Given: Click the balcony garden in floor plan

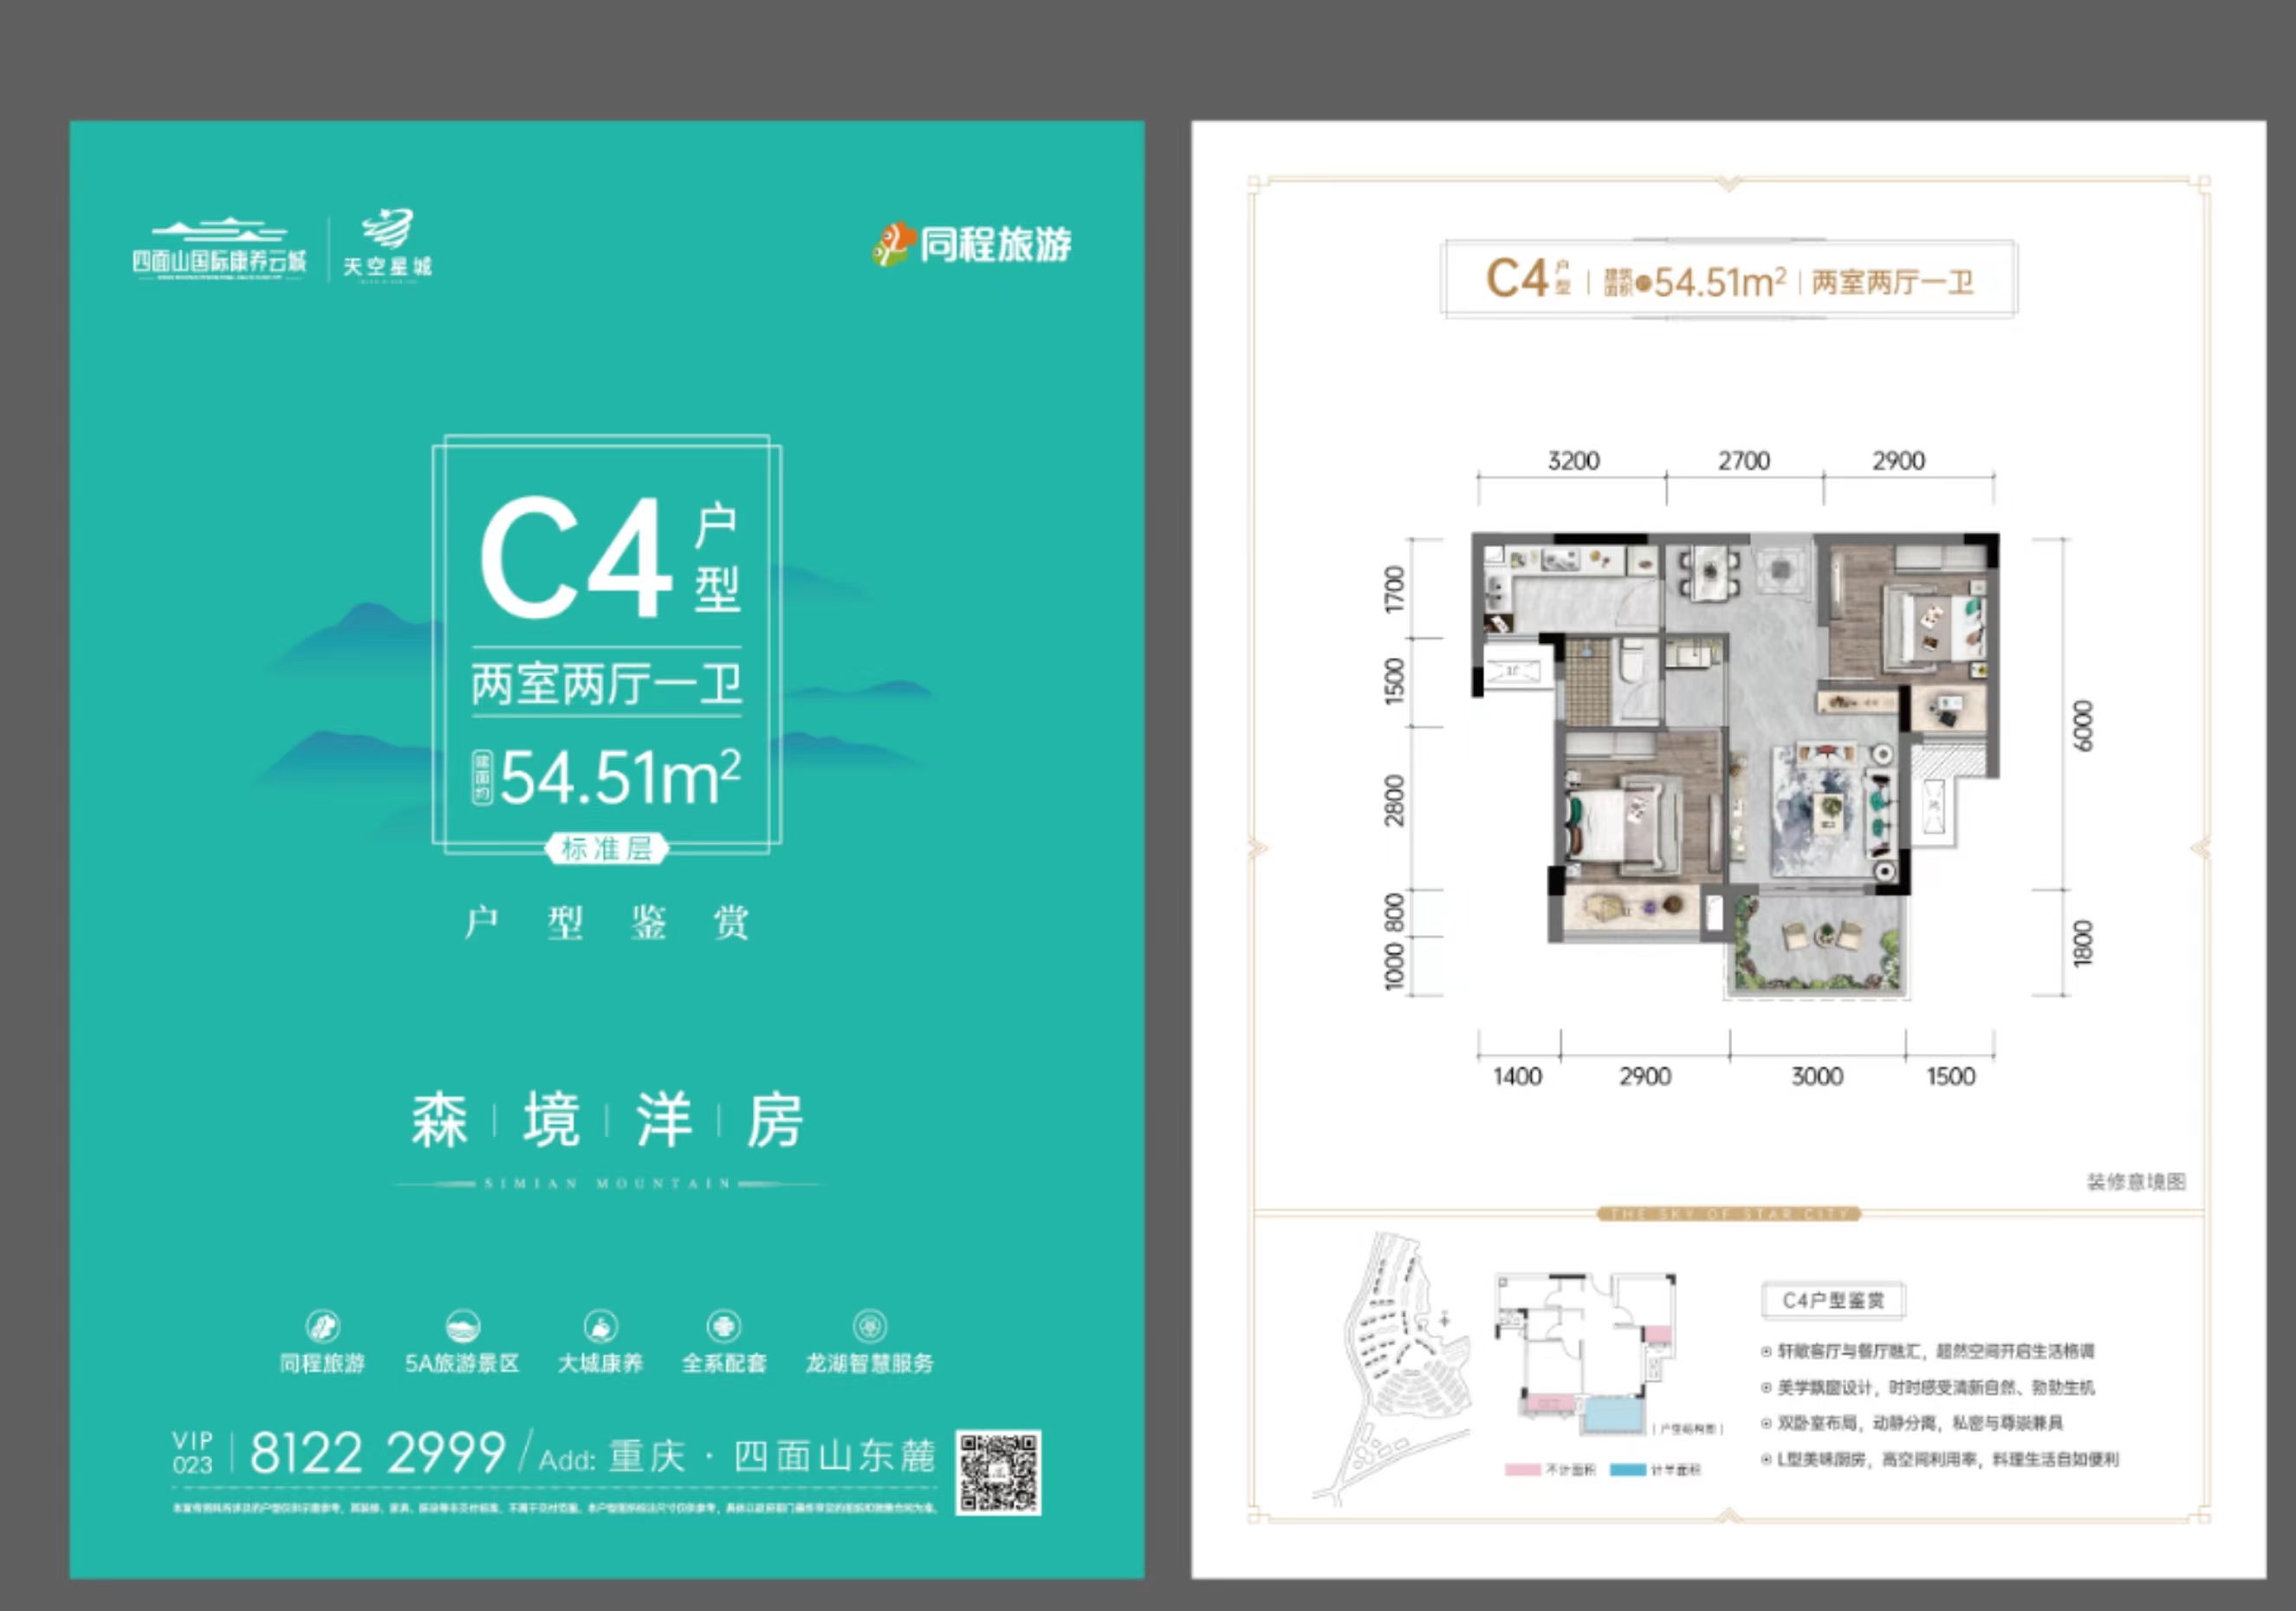Looking at the screenshot, I should (1816, 943).
